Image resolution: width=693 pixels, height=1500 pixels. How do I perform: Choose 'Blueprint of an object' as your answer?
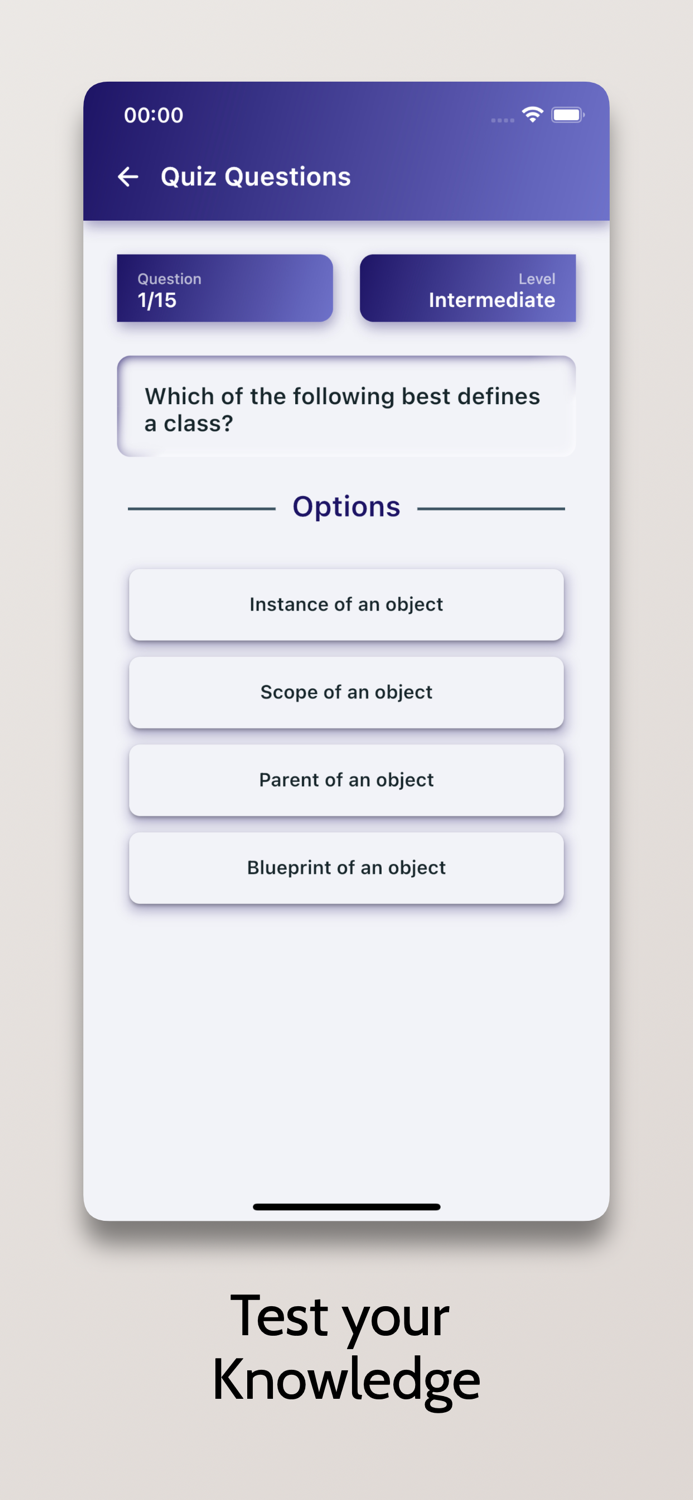click(x=346, y=868)
